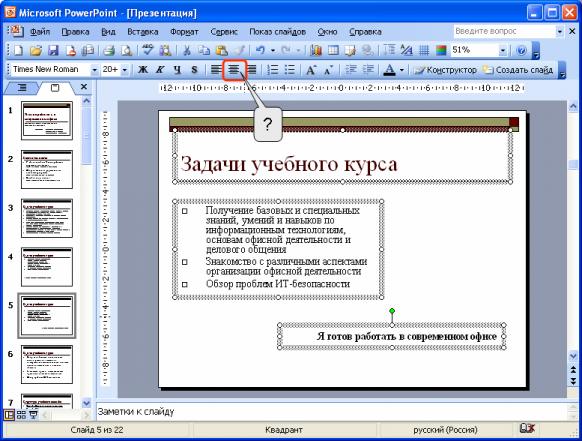The height and width of the screenshot is (441, 582).
Task: Open the Times New Roman font dropdown
Action: (x=94, y=69)
